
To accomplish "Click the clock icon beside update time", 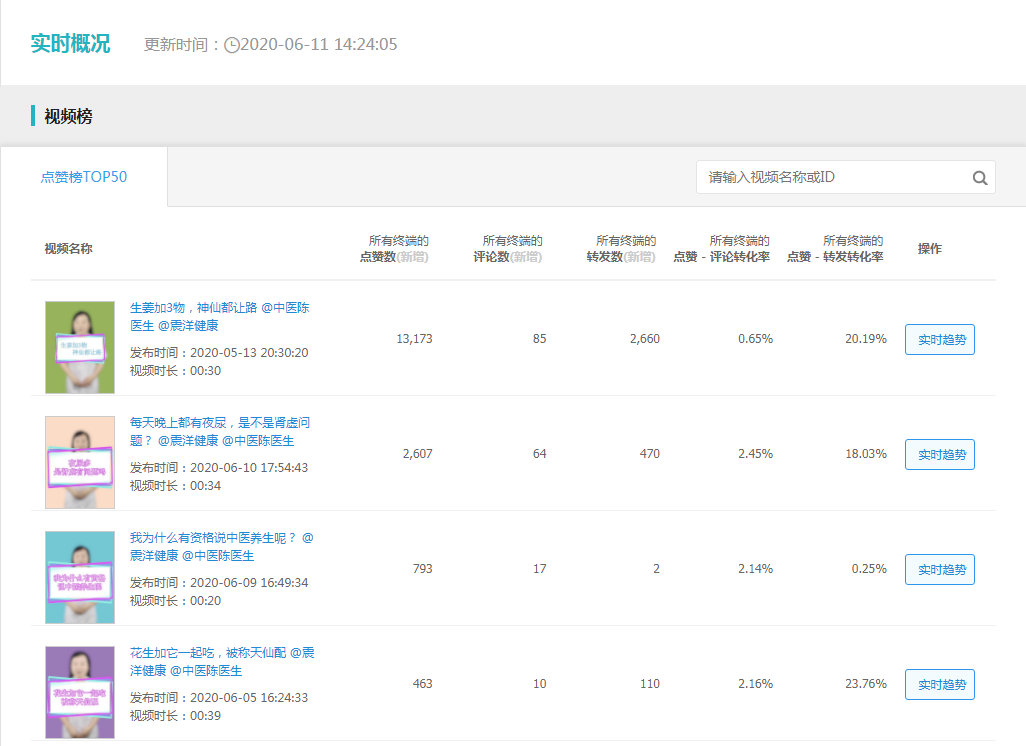I will 232,45.
